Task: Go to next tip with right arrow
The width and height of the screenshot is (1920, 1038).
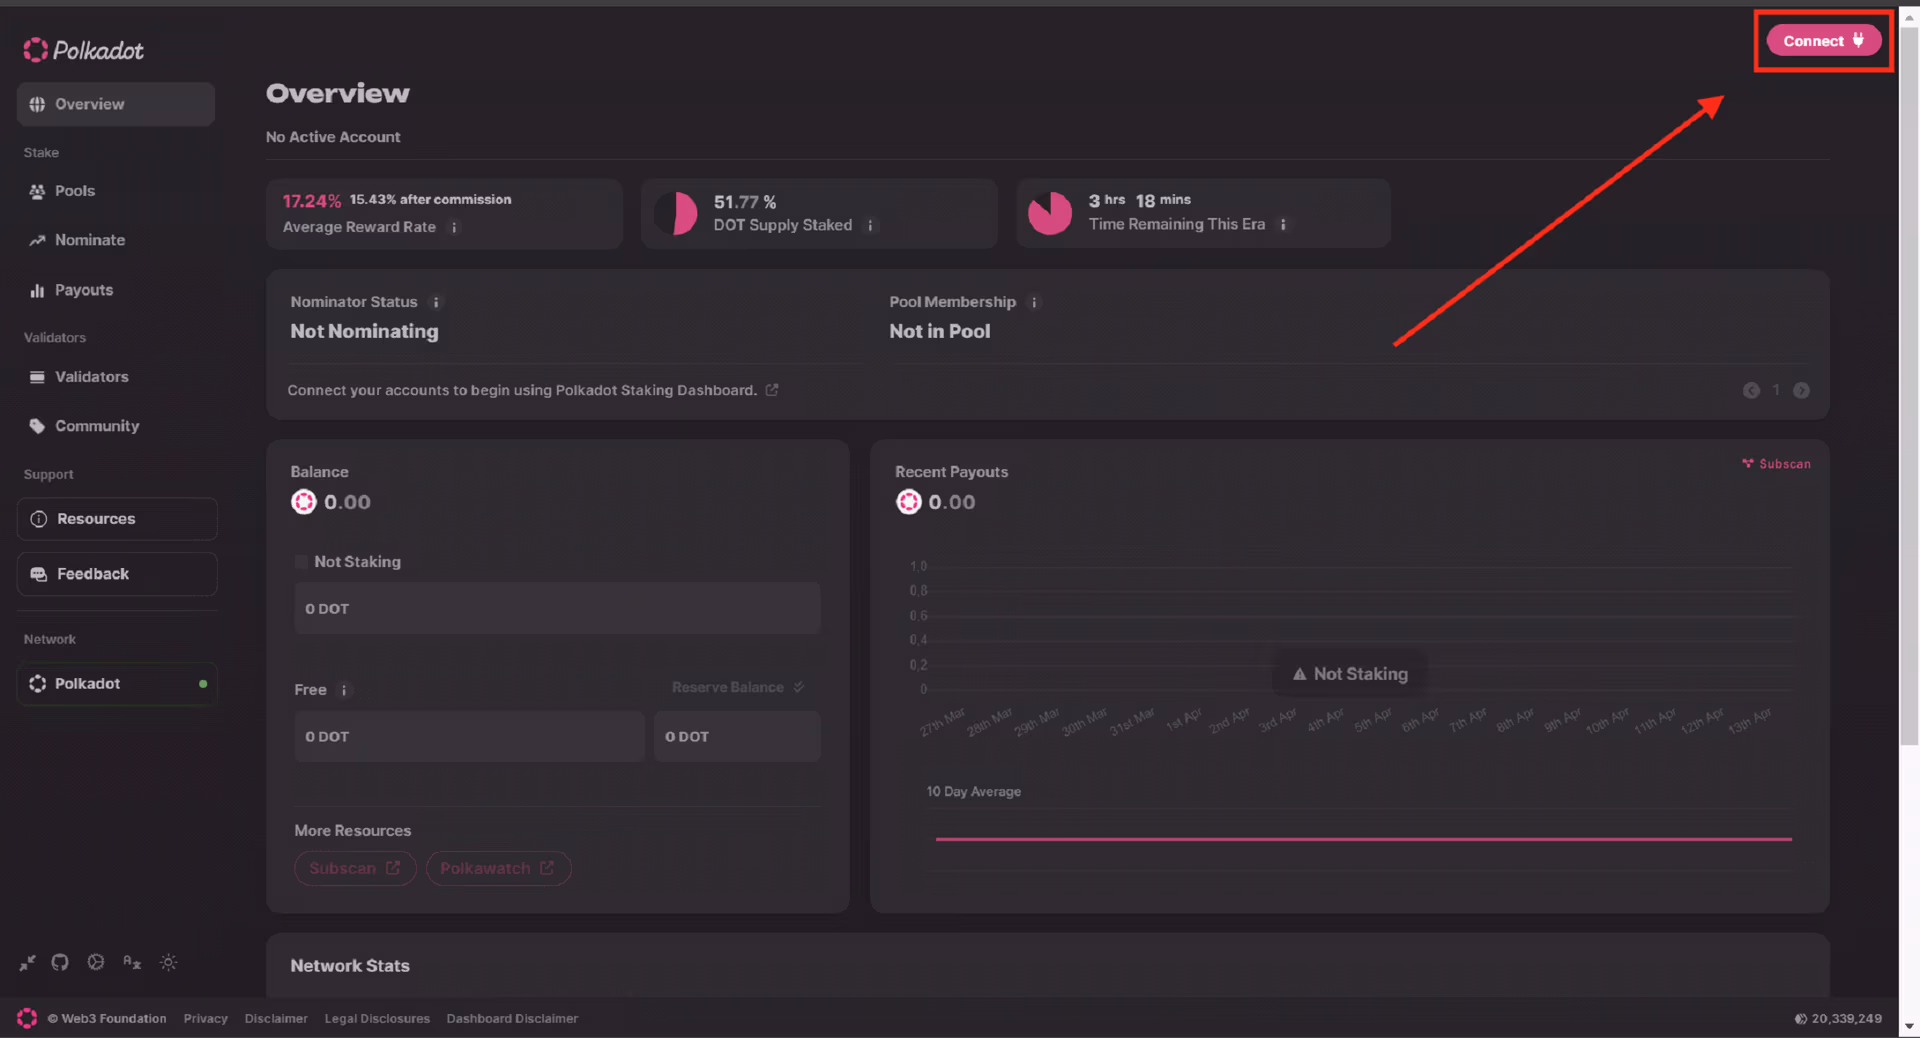Action: coord(1801,391)
